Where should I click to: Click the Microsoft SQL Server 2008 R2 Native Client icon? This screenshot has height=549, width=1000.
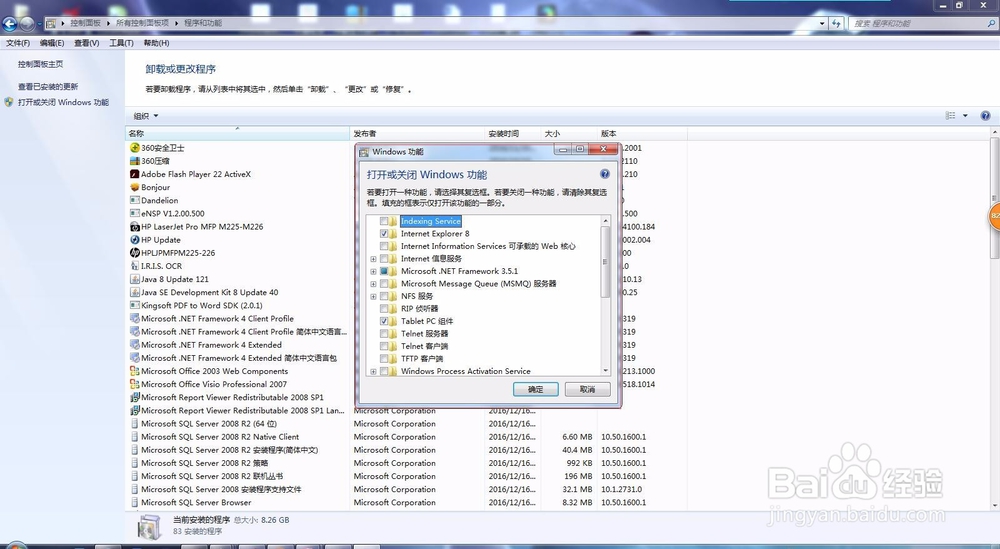135,437
